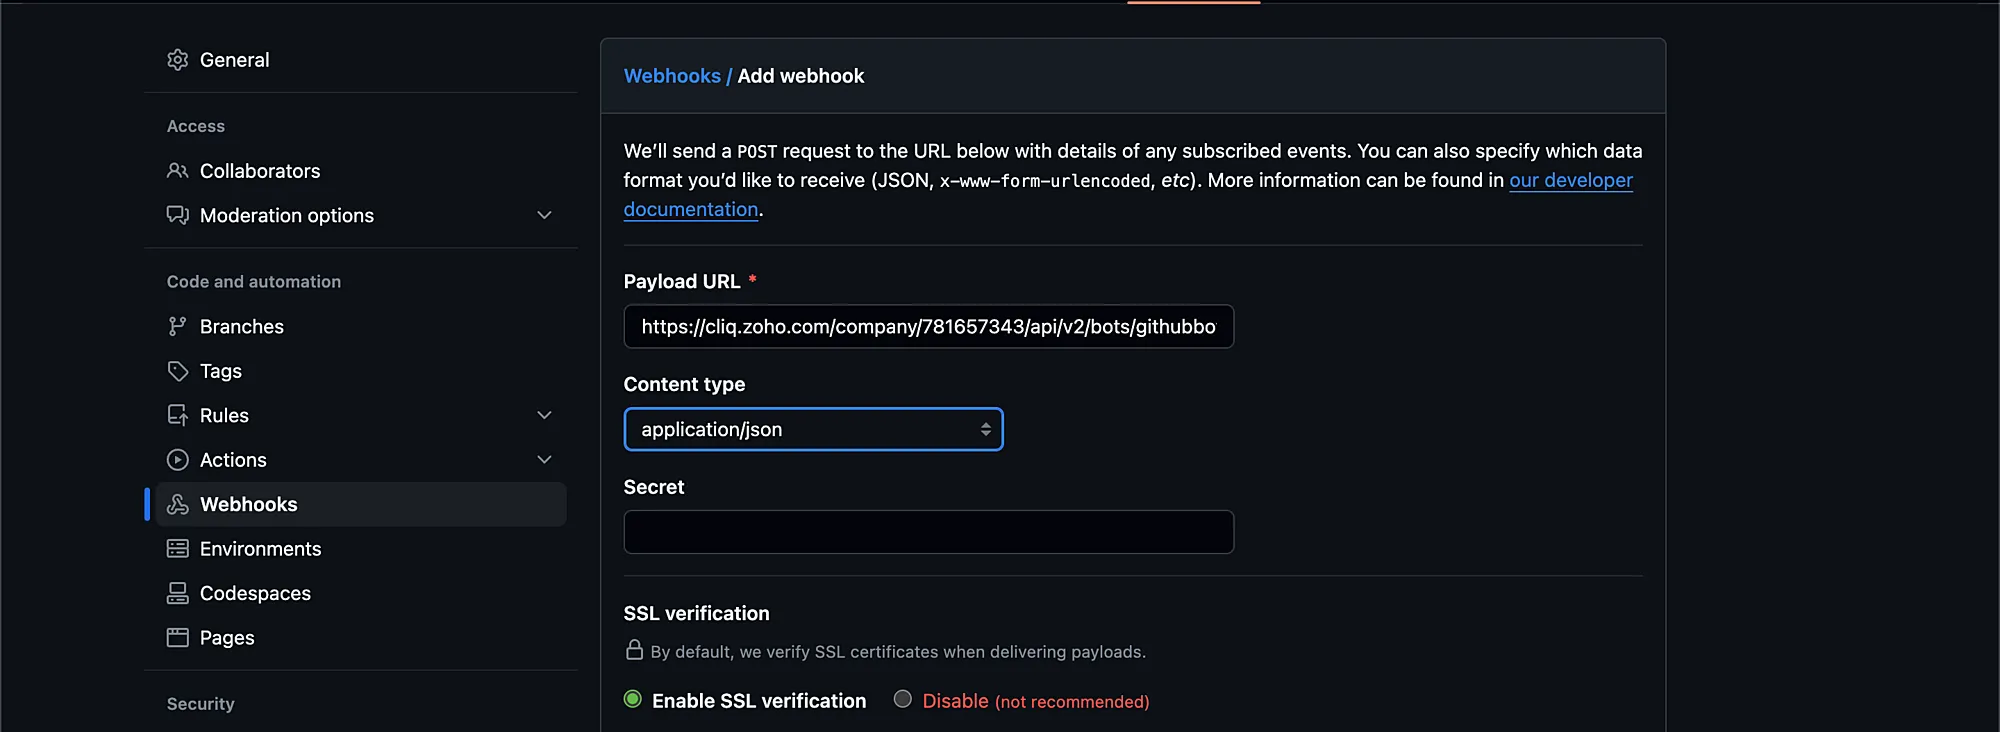The width and height of the screenshot is (2000, 732).
Task: Open the Content type dropdown
Action: pos(813,429)
